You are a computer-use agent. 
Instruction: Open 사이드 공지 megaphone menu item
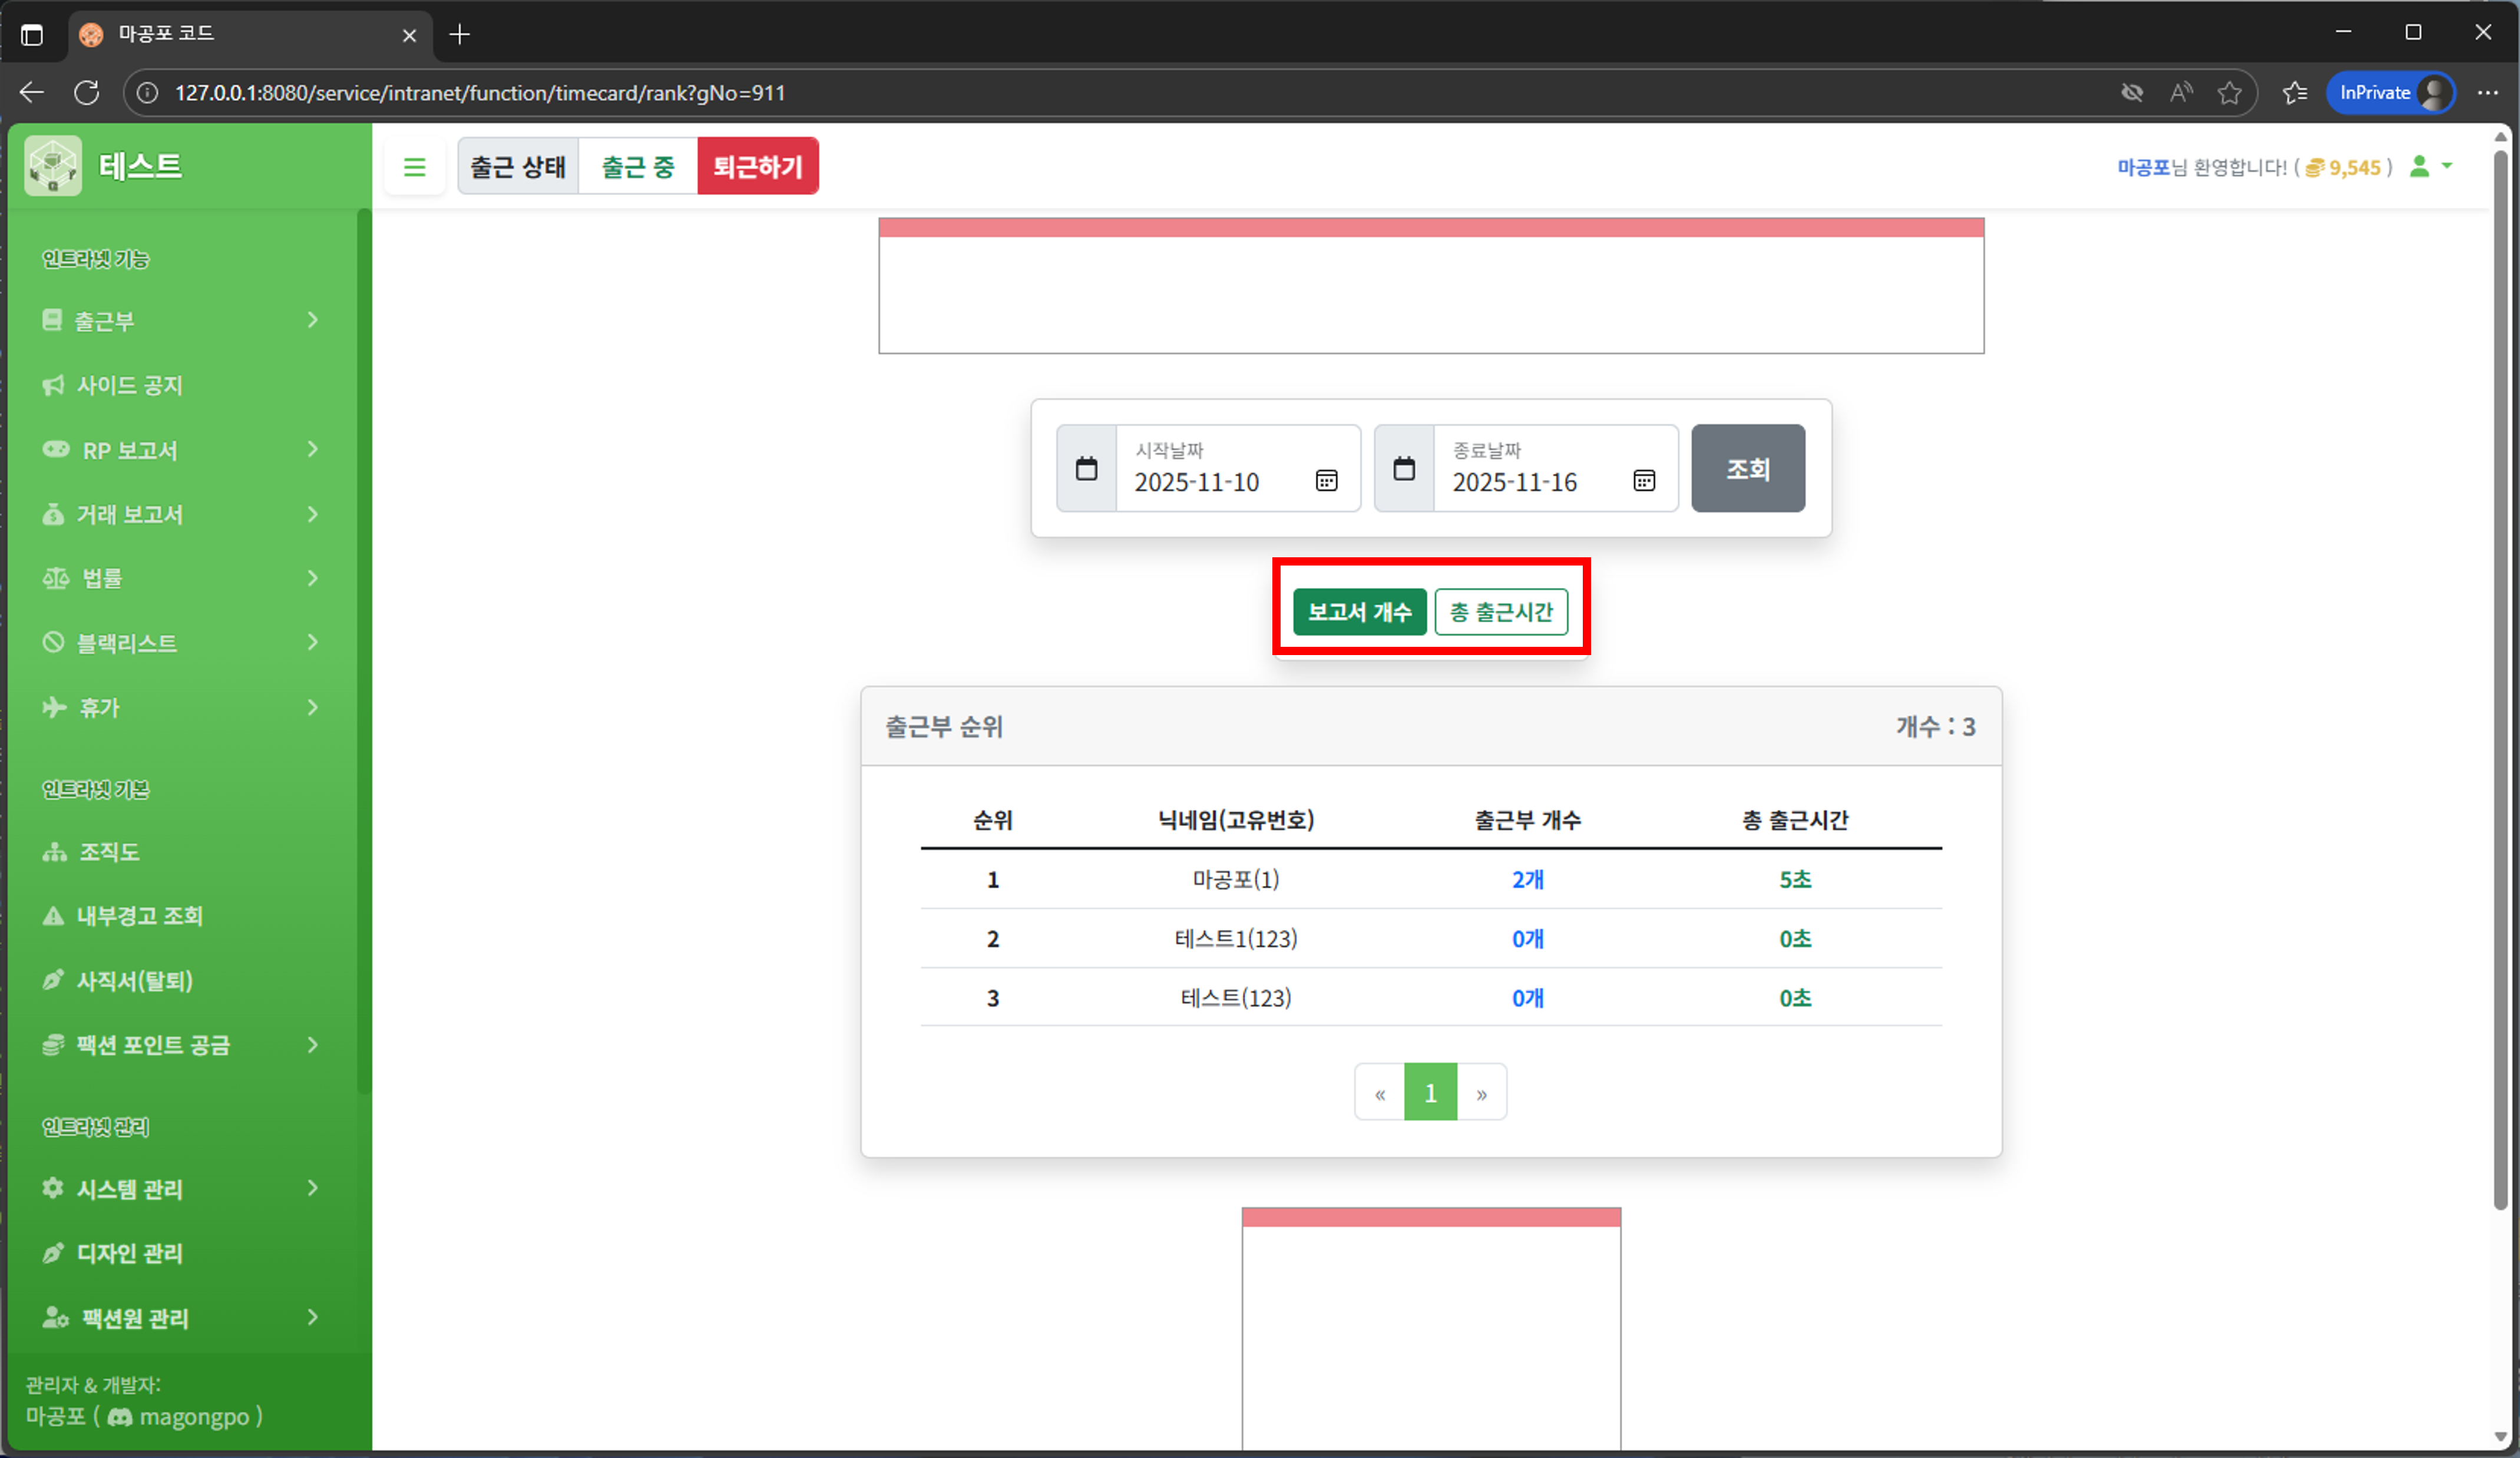coord(130,386)
